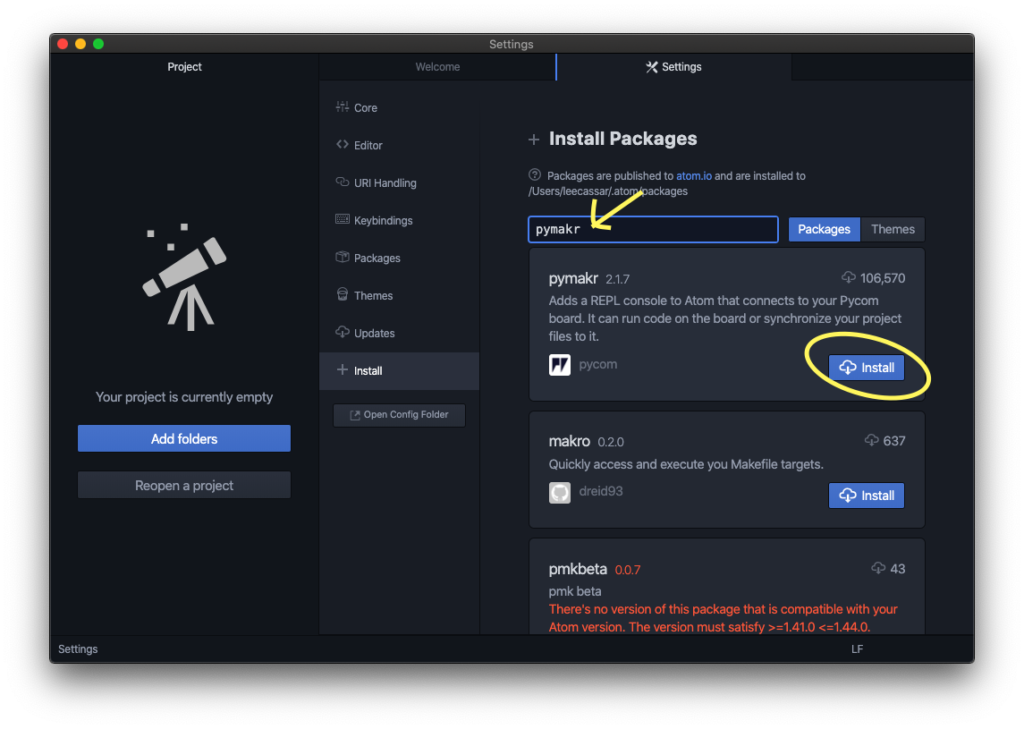Click the Themes paint bucket icon
The width and height of the screenshot is (1024, 729).
(x=342, y=294)
